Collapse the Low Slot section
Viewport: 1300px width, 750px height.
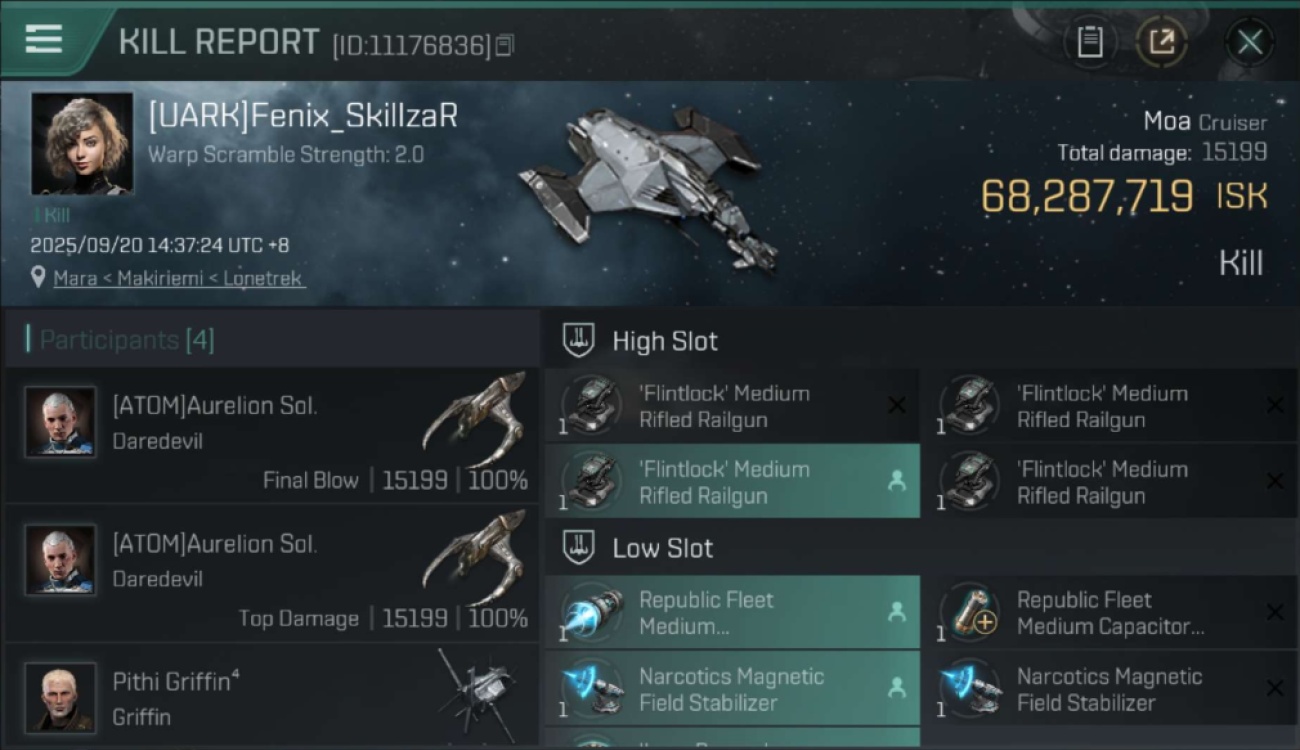coord(662,548)
